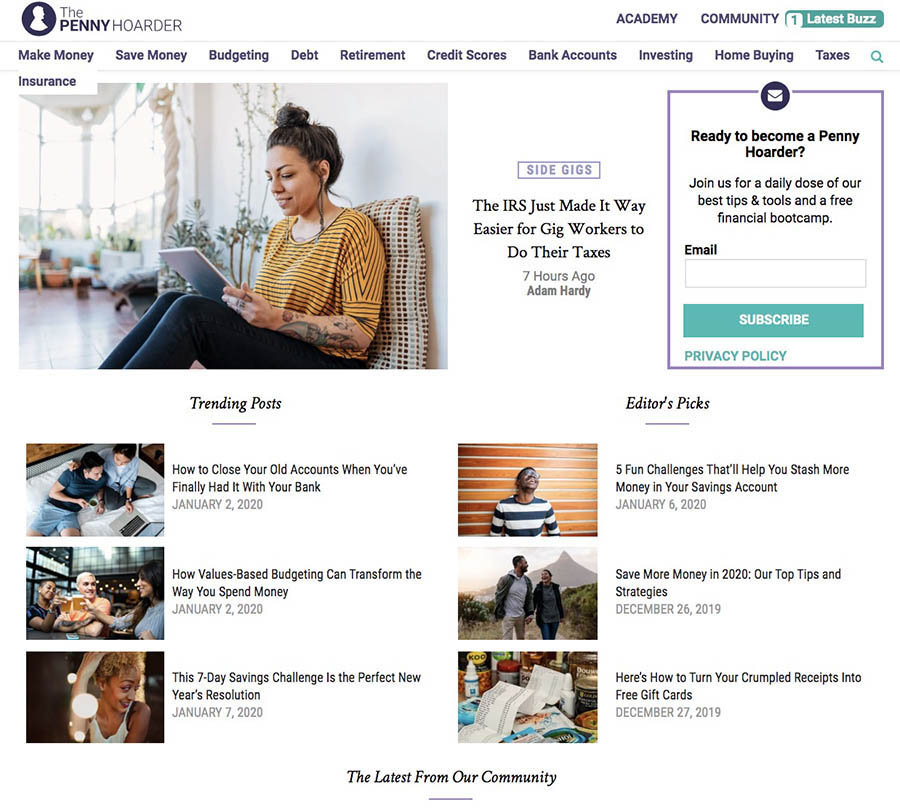Viewport: 900px width, 810px height.
Task: Open the search magnifier icon
Action: [876, 56]
